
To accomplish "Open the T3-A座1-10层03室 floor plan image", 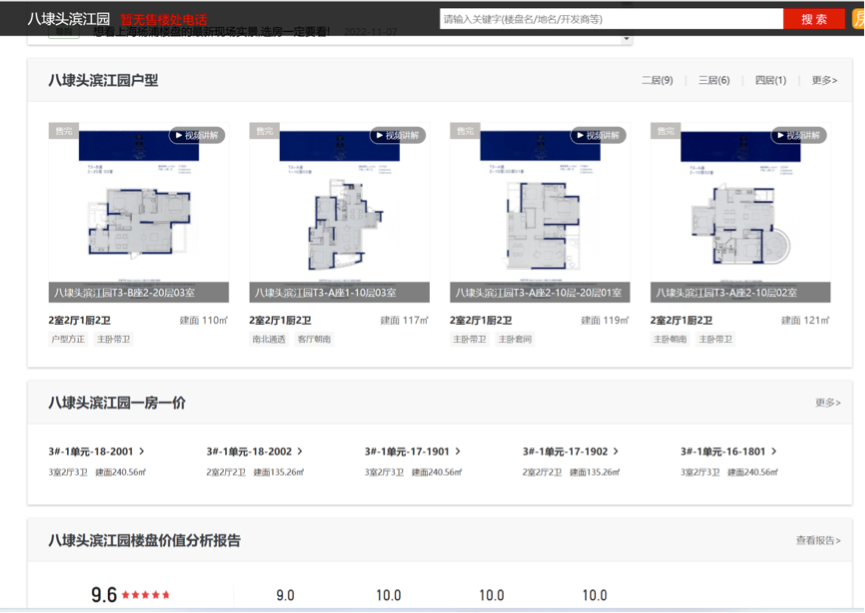I will [339, 210].
